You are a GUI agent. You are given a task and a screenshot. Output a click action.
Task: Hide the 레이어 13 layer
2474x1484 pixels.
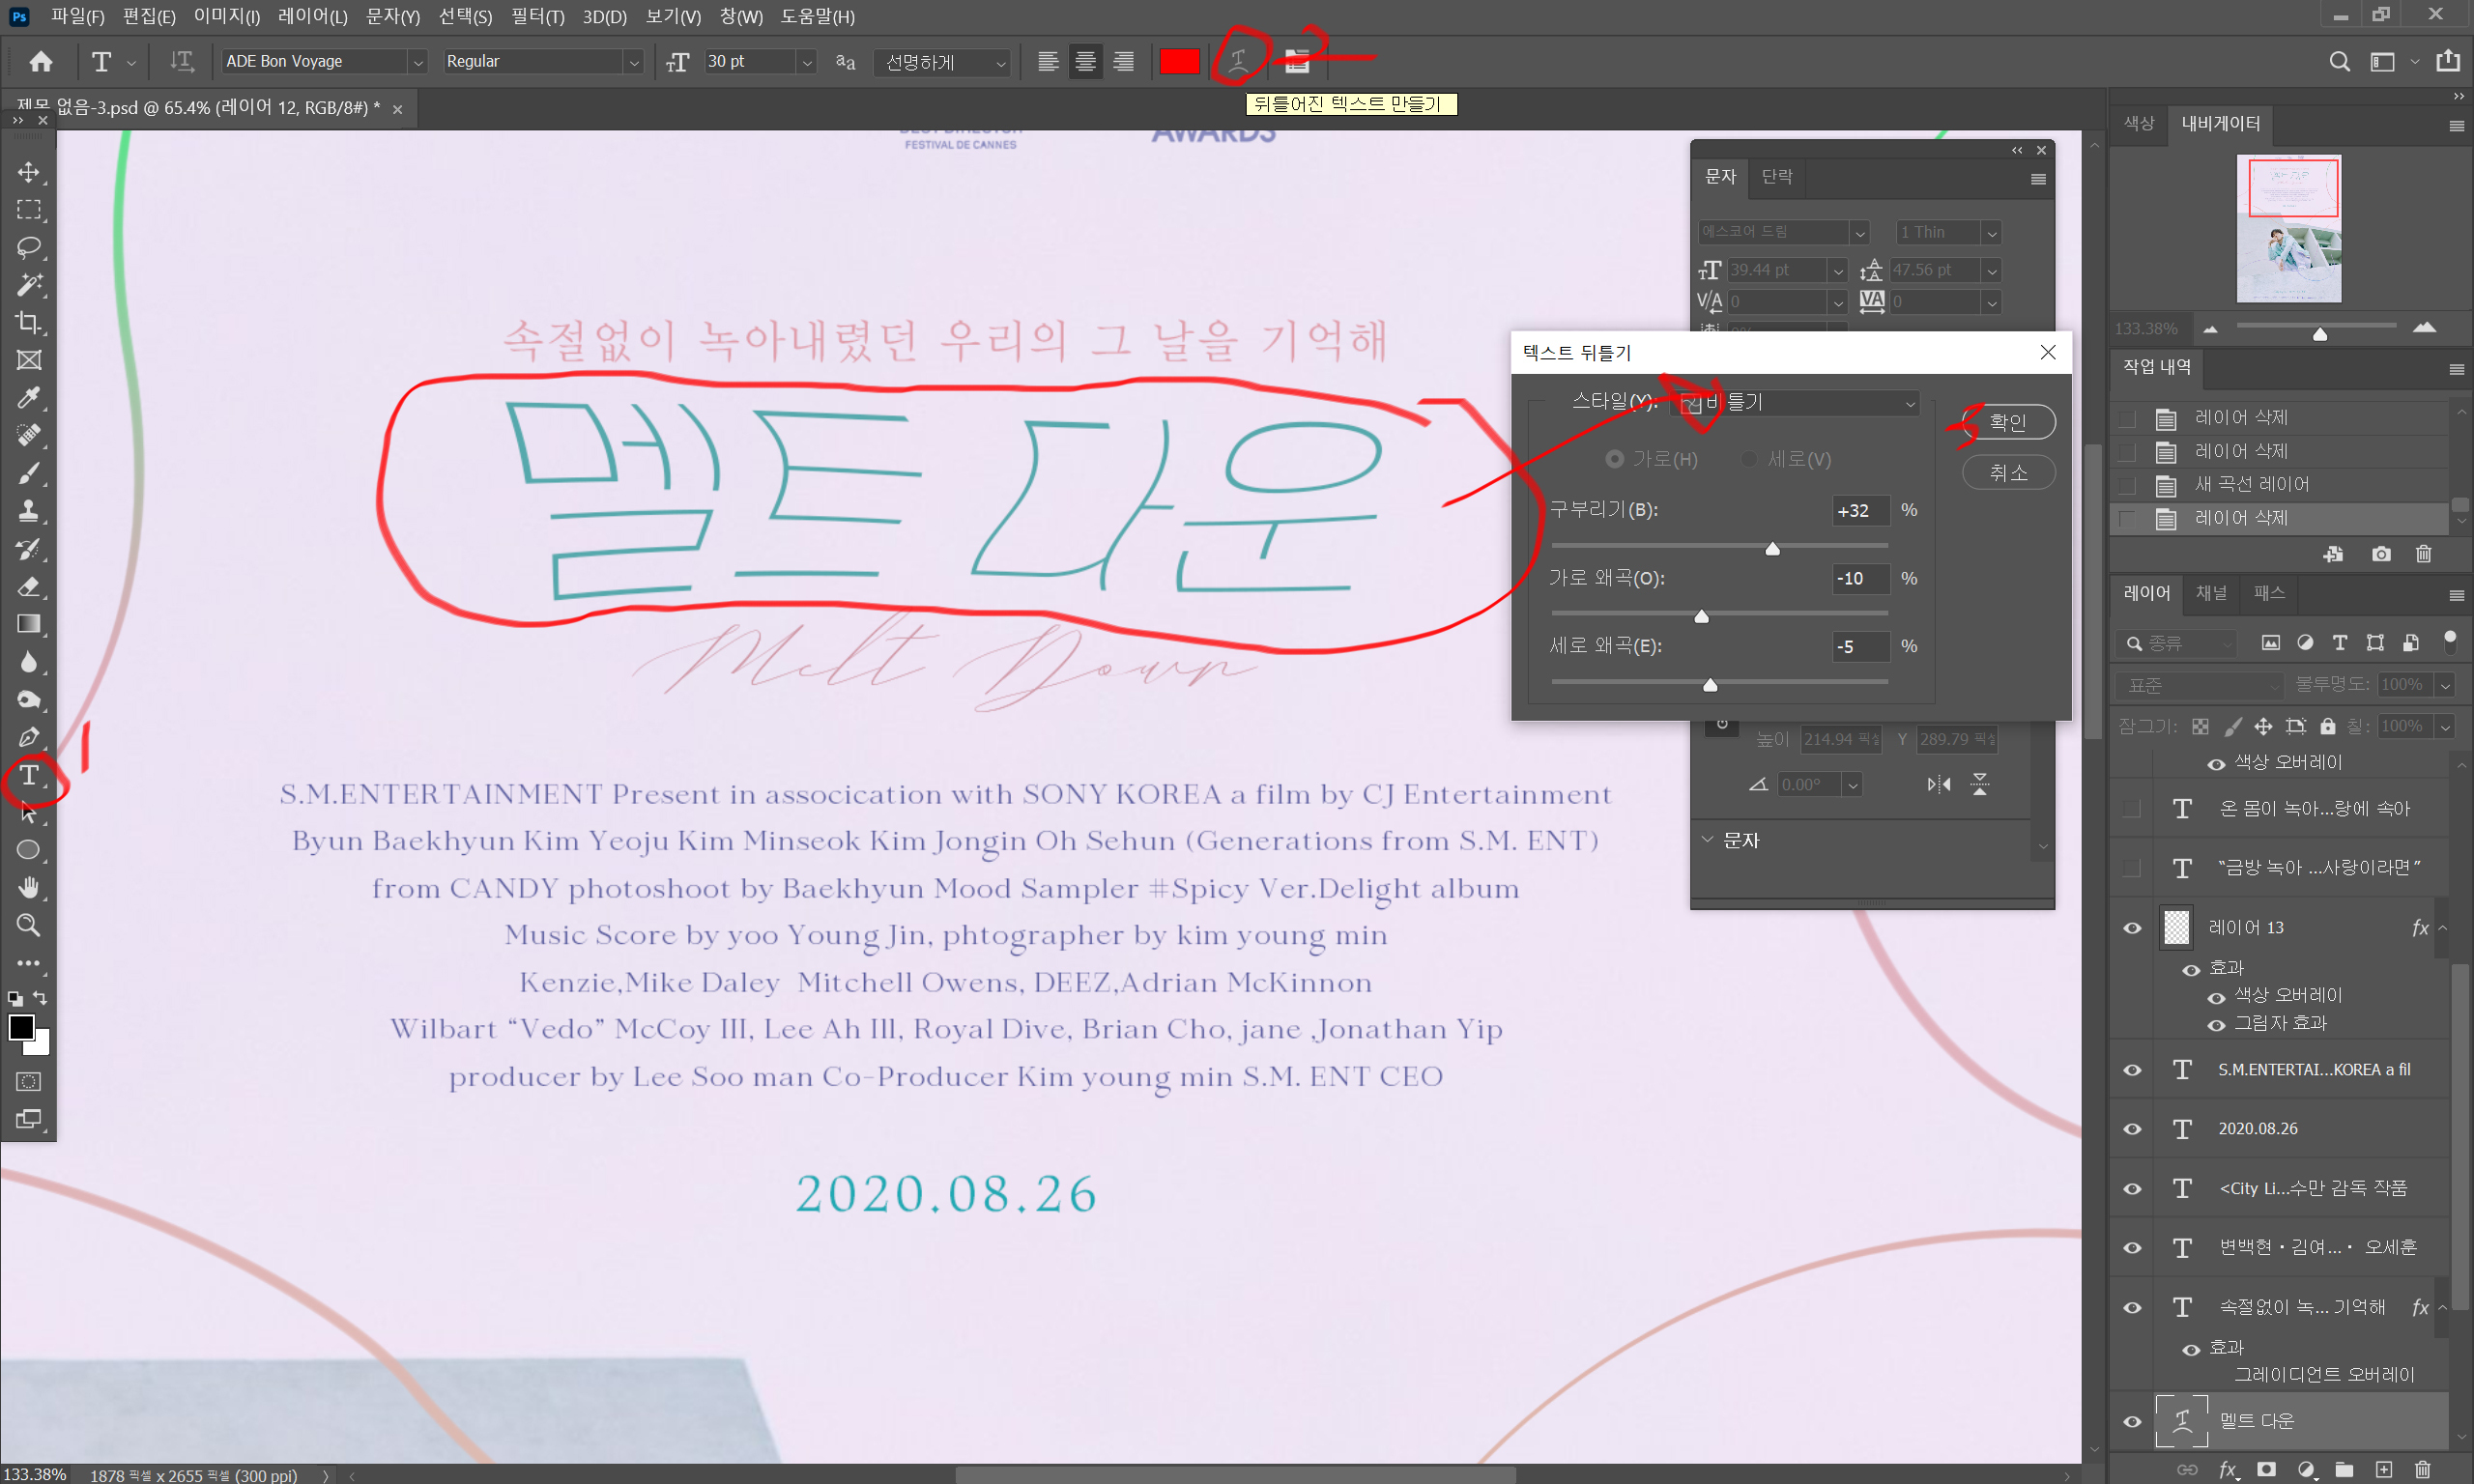click(2132, 928)
